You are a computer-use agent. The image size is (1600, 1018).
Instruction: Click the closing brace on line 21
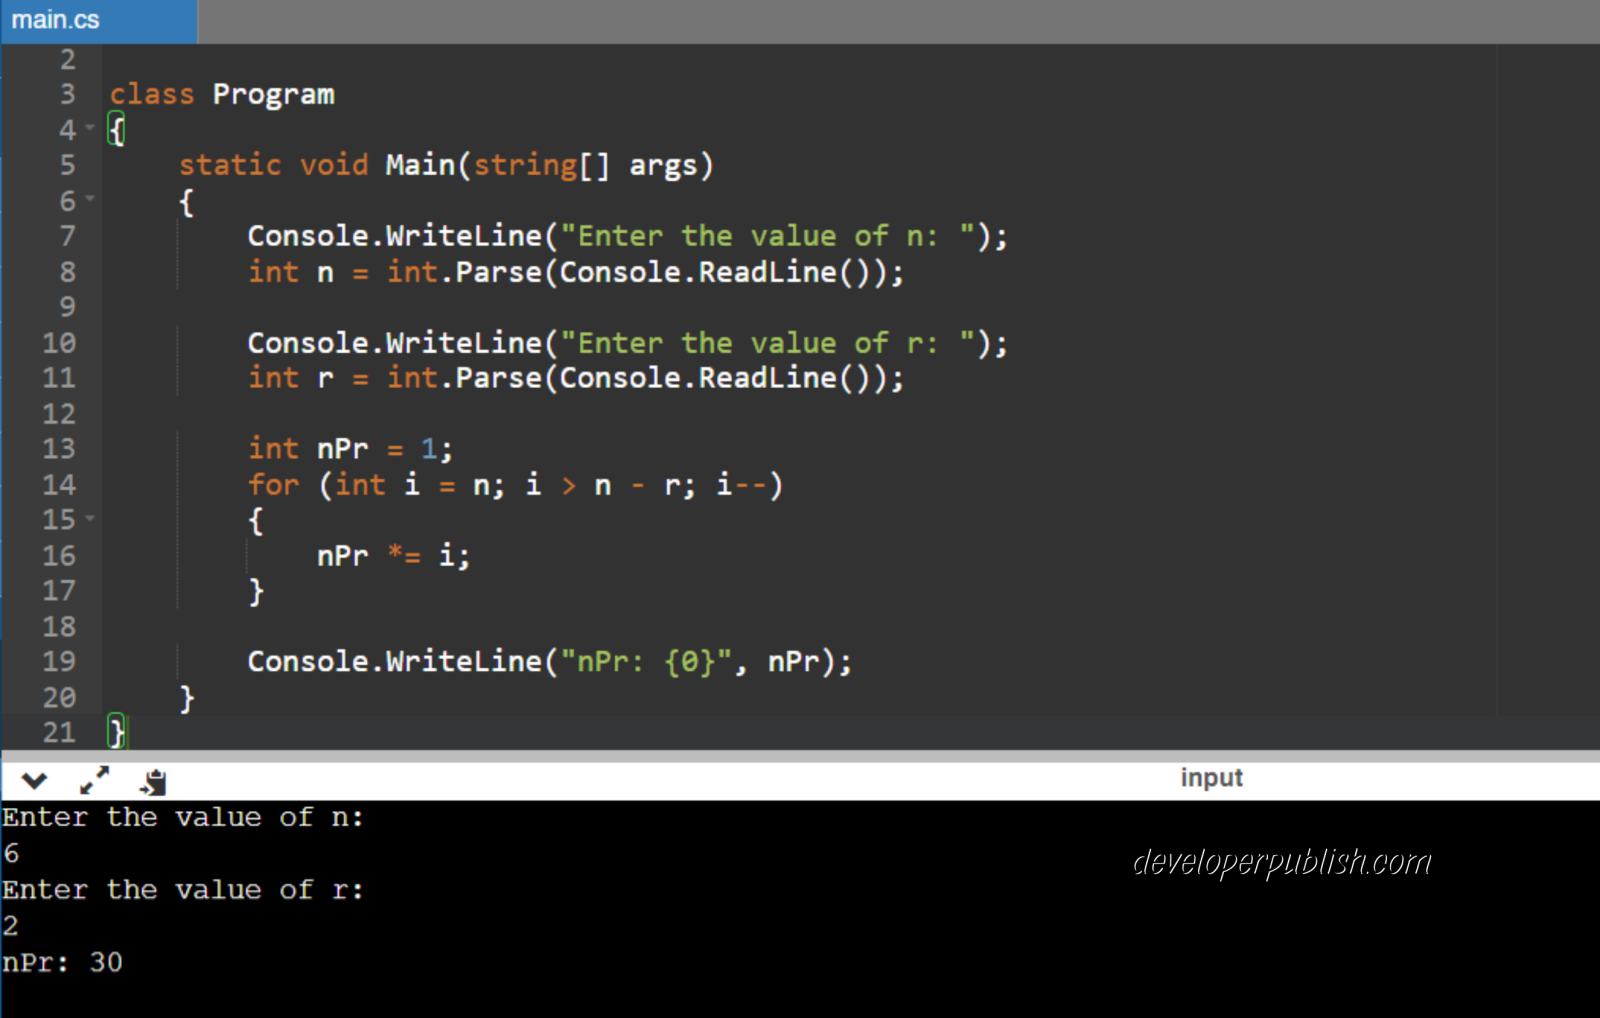coord(115,732)
